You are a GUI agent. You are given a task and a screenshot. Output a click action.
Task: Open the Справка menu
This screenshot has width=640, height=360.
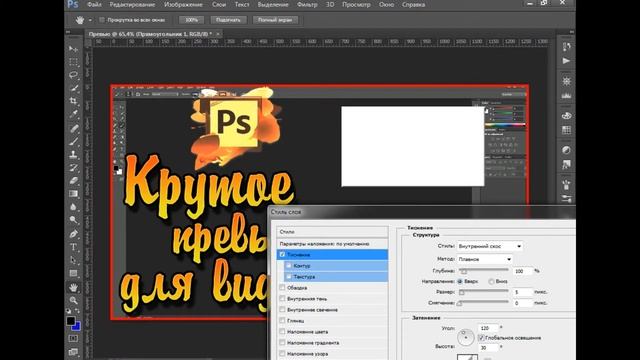413,4
